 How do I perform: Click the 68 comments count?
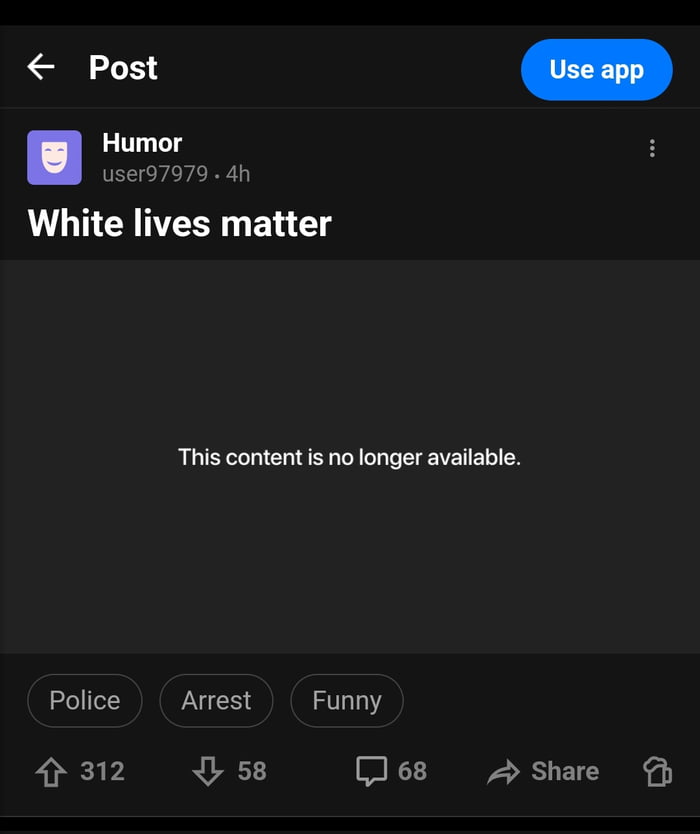[412, 771]
